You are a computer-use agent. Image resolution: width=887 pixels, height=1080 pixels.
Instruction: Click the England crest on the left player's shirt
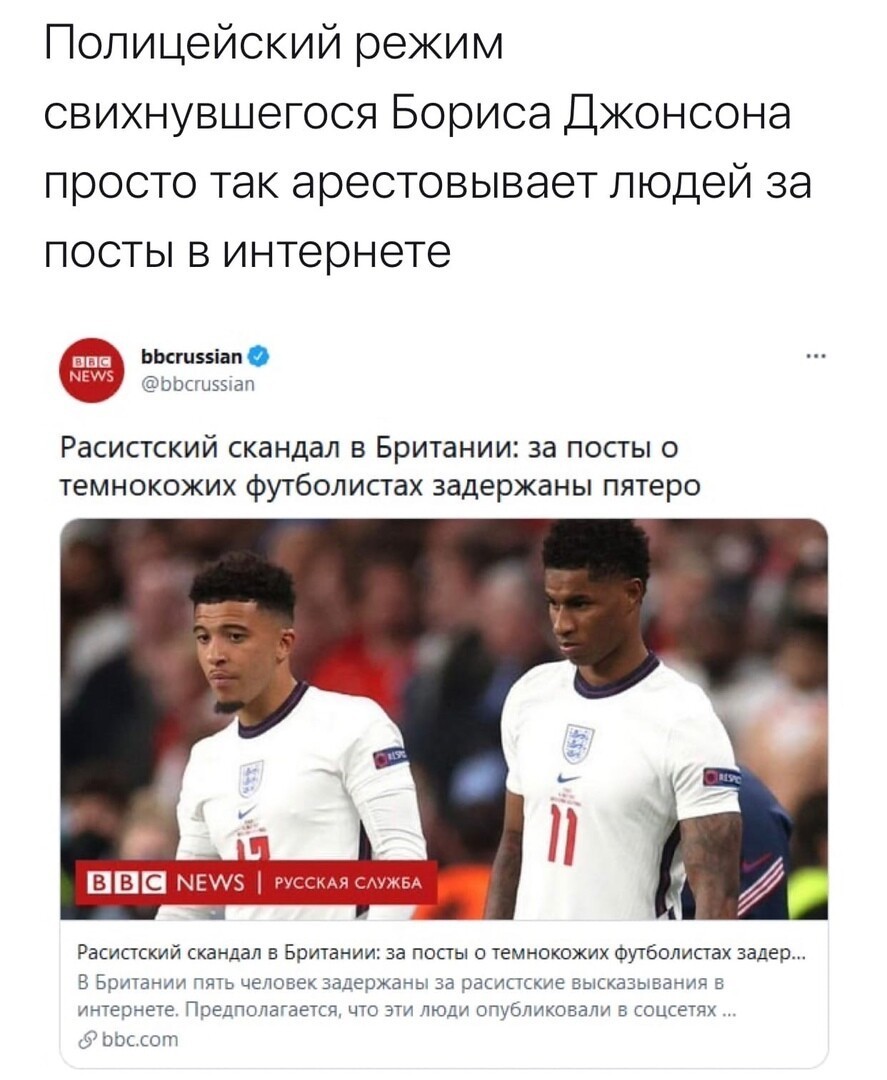tap(250, 778)
